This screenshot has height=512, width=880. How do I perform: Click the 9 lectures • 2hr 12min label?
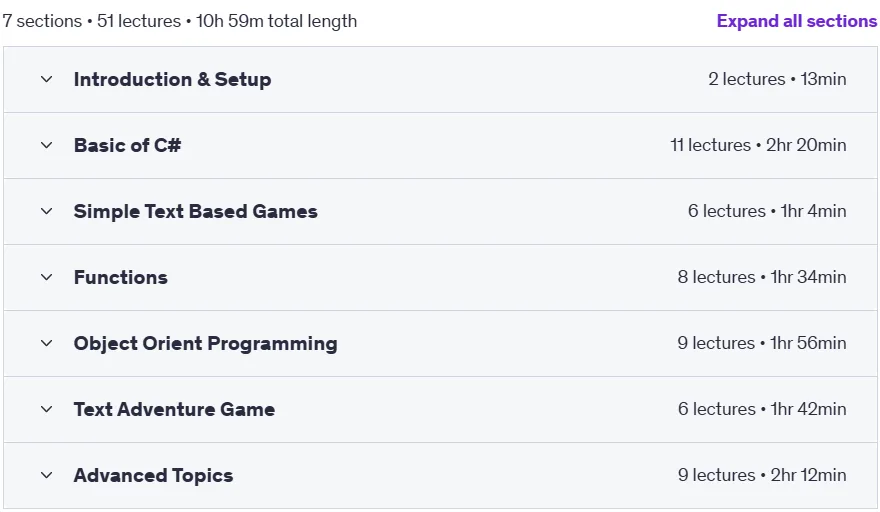[762, 475]
